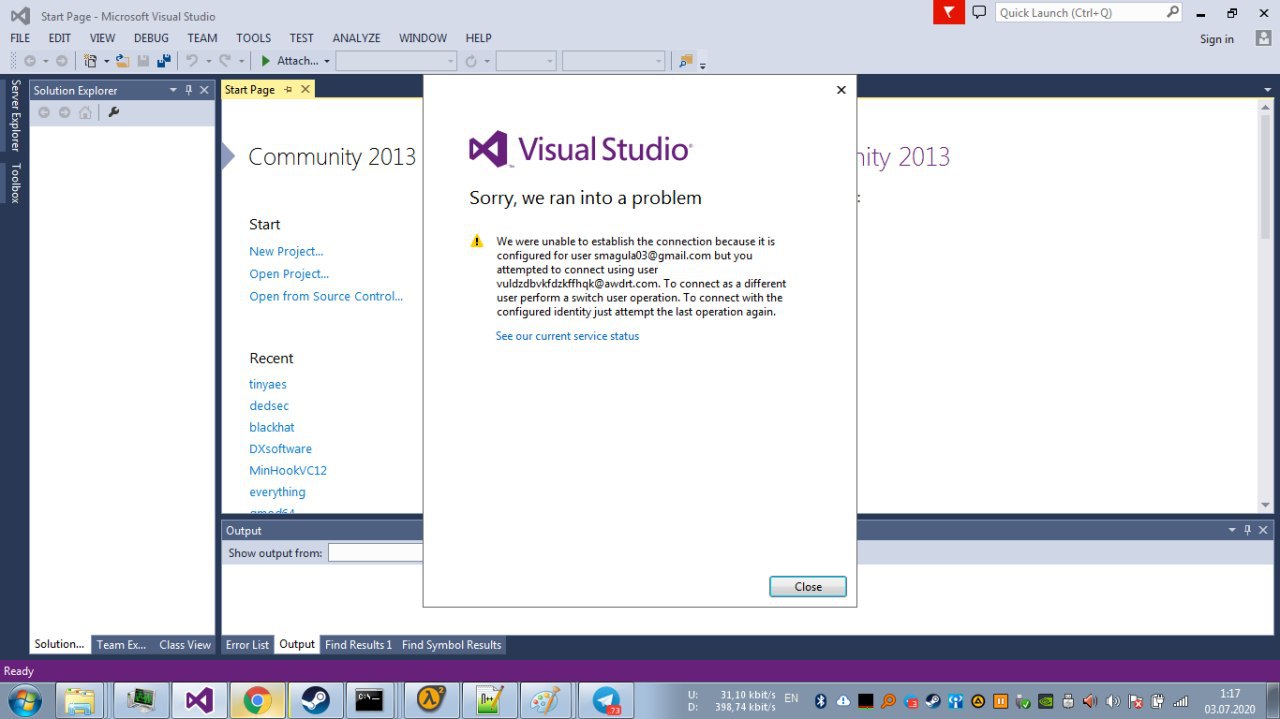1280x719 pixels.
Task: Open the Half-Life 2 taskbar icon
Action: coord(431,700)
